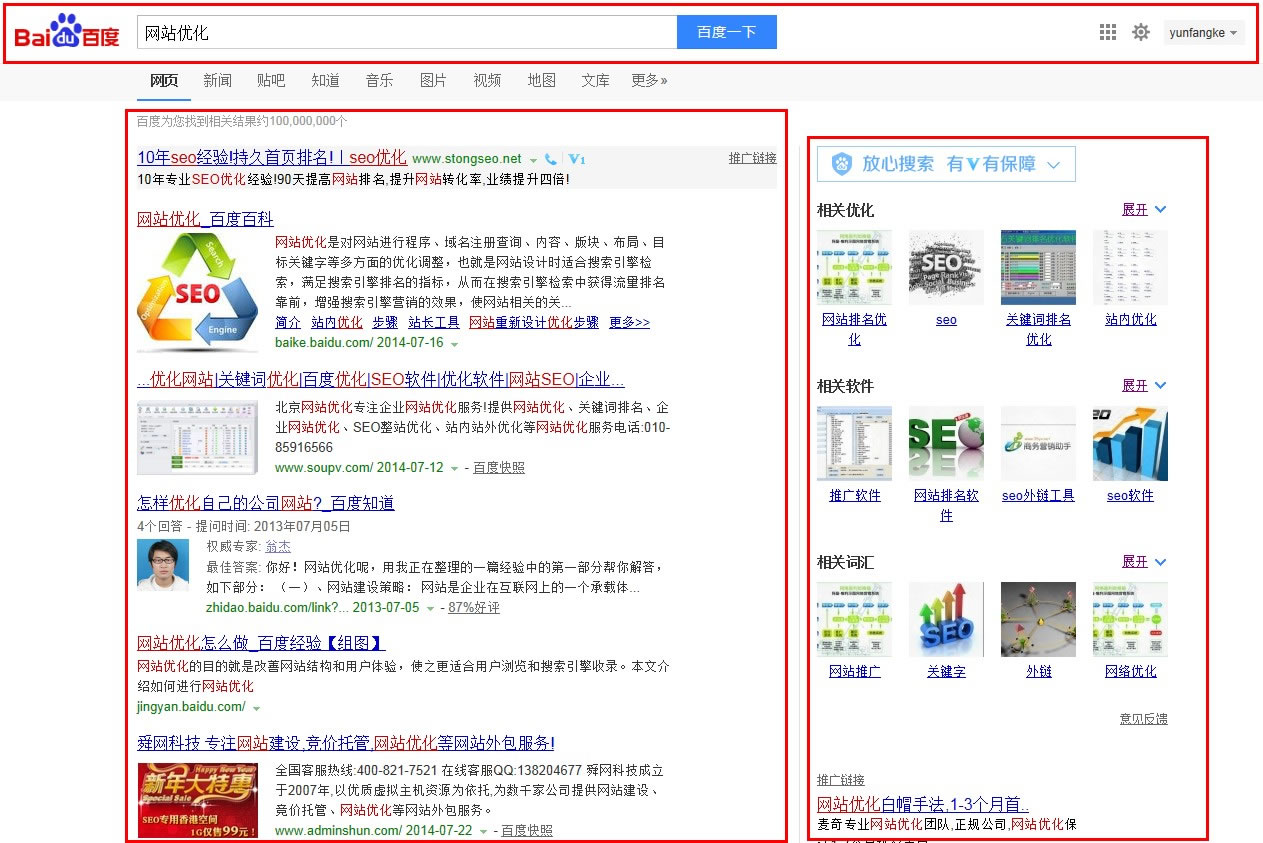This screenshot has height=843, width=1263.
Task: Expand the 相关软件 section with 展开
Action: [x=1144, y=385]
